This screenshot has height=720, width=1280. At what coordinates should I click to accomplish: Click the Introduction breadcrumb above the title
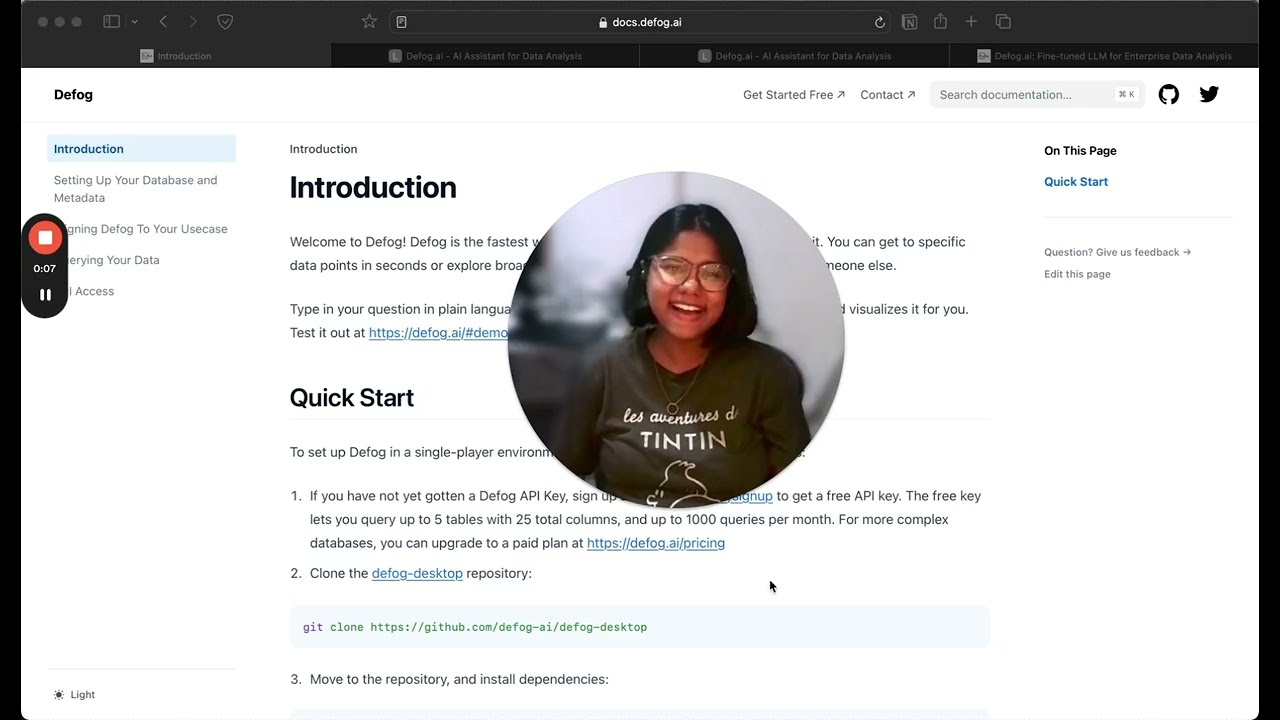pyautogui.click(x=323, y=149)
